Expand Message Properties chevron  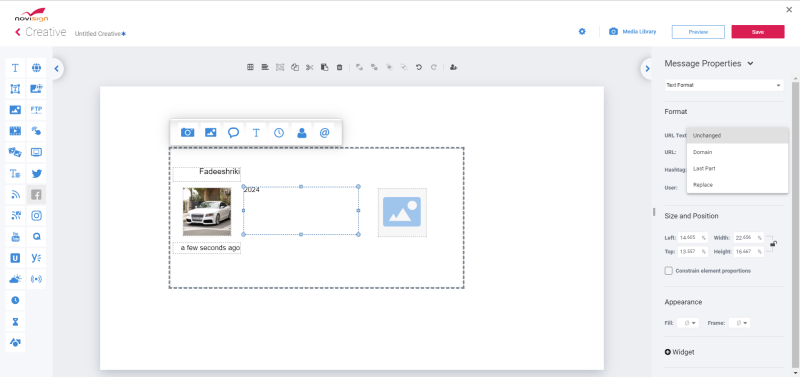750,64
